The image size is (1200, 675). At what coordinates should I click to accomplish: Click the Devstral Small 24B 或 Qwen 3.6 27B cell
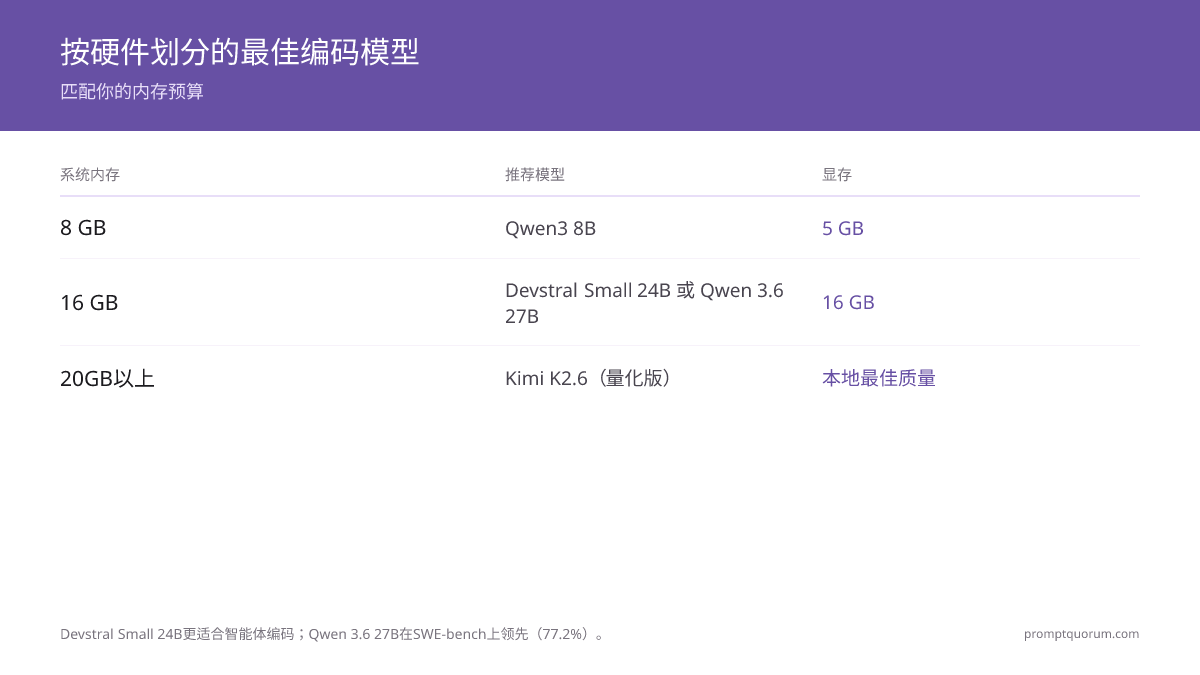point(644,303)
